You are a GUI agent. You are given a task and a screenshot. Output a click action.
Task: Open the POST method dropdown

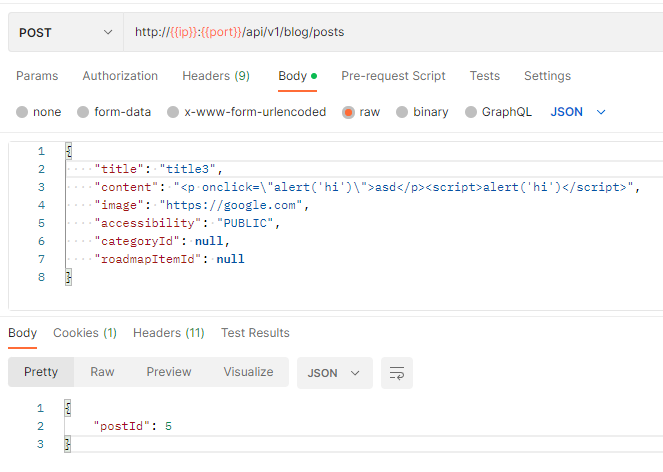click(66, 32)
